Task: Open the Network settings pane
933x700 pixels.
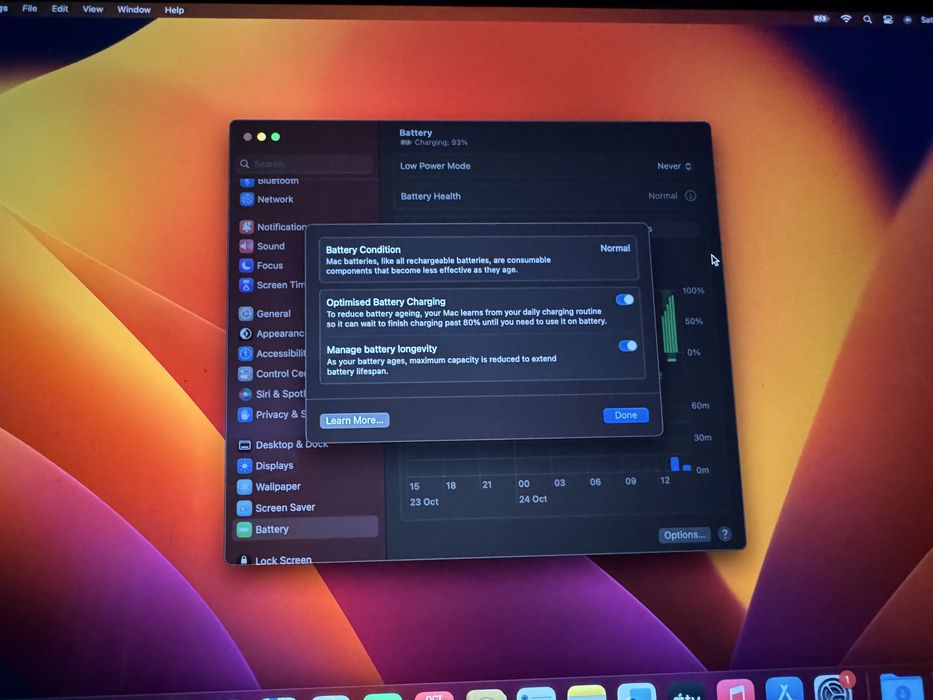Action: pyautogui.click(x=267, y=199)
